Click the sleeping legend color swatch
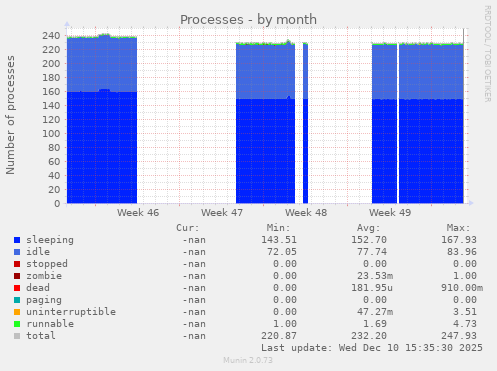Image resolution: width=497 pixels, height=371 pixels. point(17,240)
